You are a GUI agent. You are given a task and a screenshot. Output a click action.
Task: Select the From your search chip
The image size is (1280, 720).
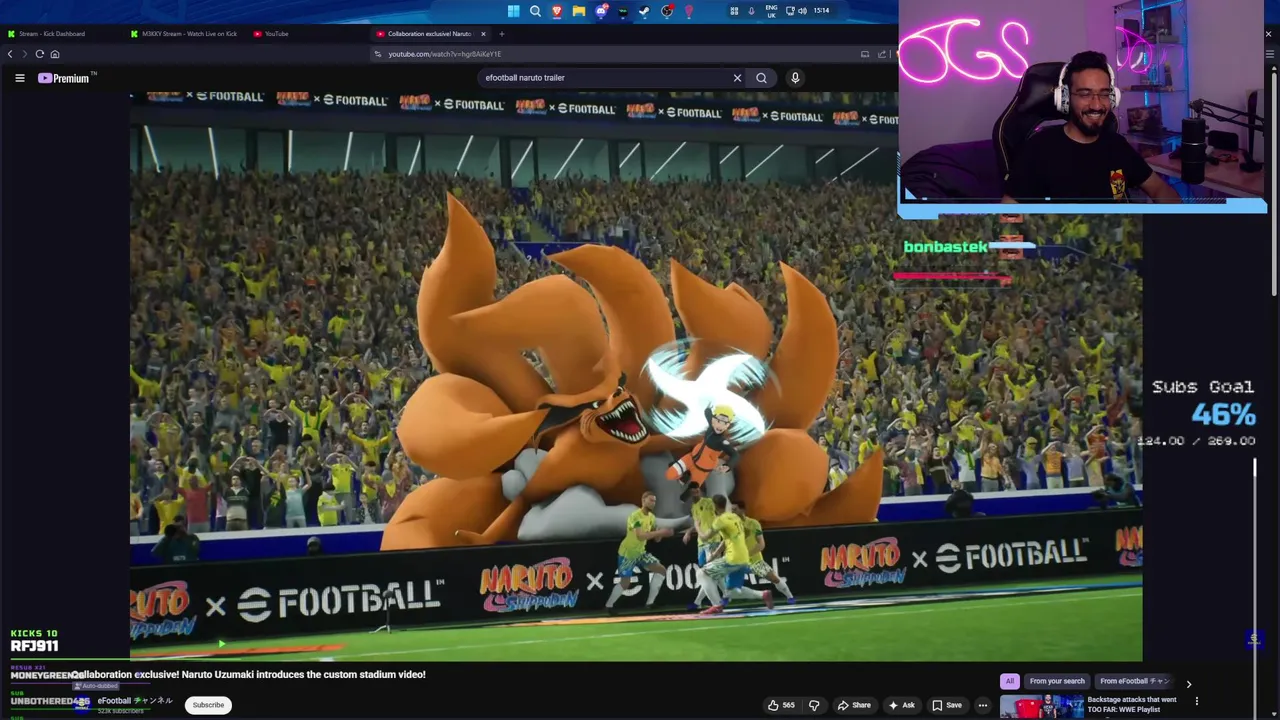point(1057,681)
